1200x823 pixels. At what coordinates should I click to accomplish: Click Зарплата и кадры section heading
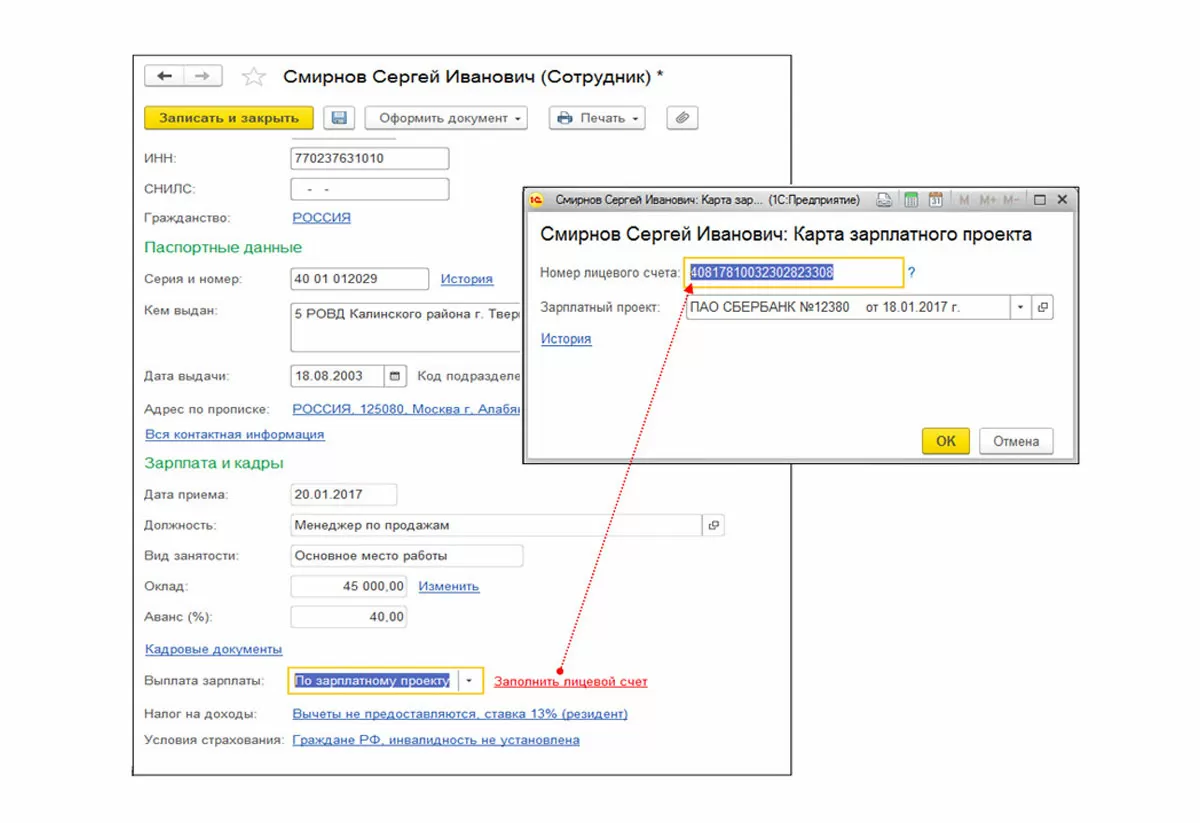[x=214, y=463]
